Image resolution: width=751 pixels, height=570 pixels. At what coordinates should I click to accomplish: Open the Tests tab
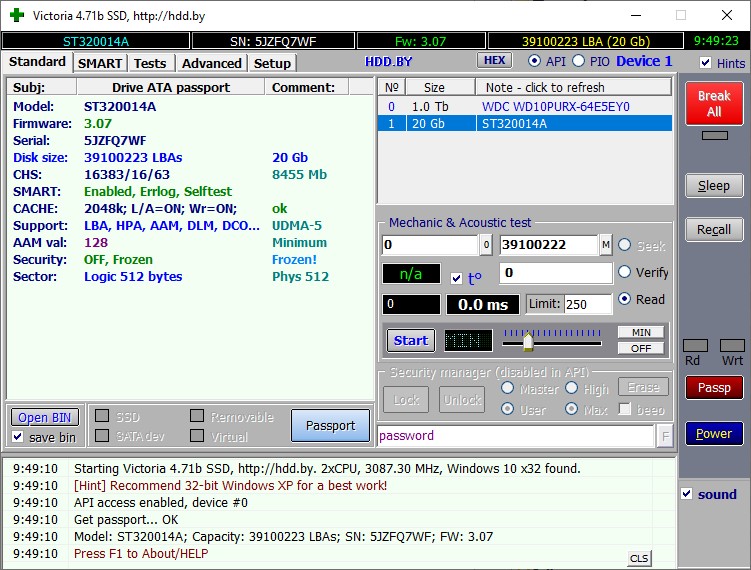pyautogui.click(x=150, y=63)
